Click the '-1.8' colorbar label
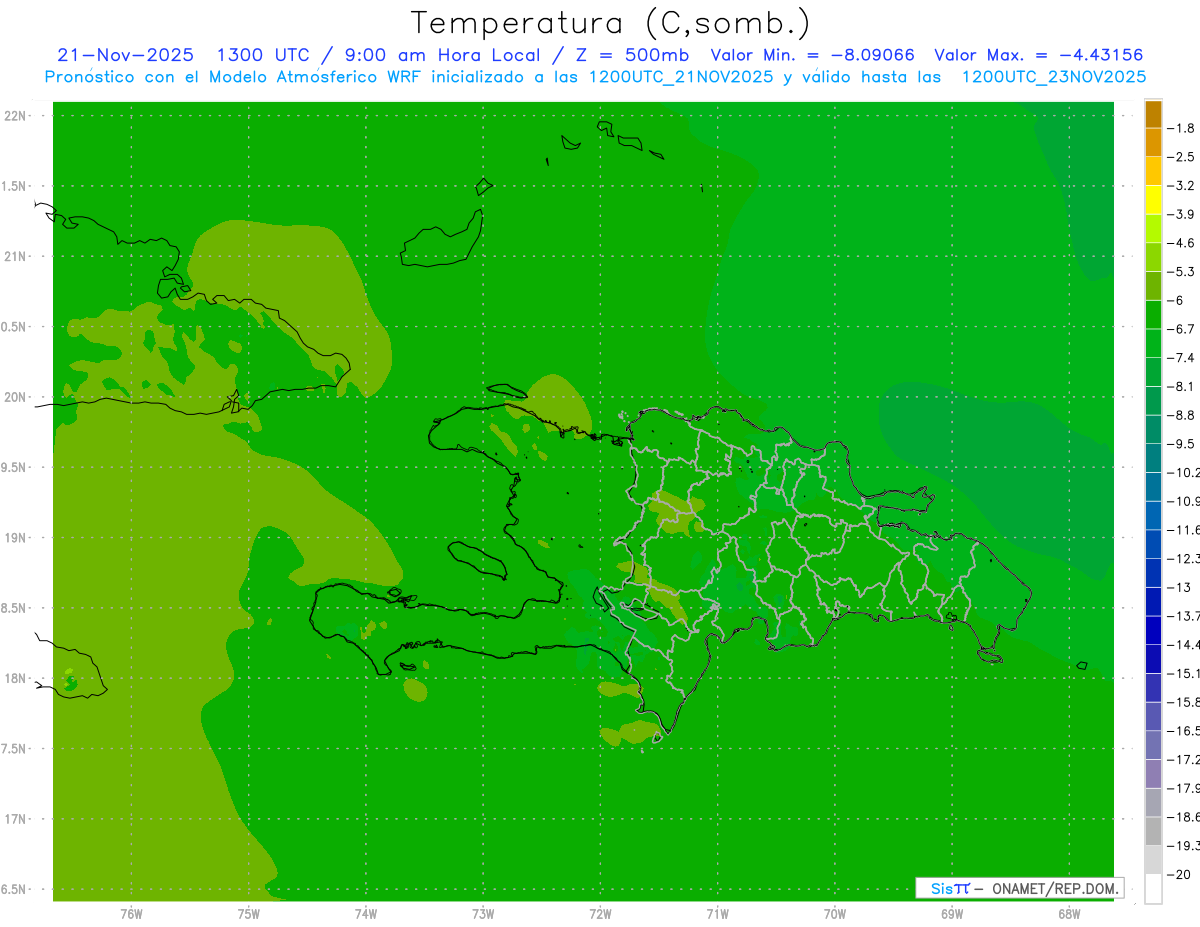Viewport: 1200px width, 927px height. [1182, 128]
